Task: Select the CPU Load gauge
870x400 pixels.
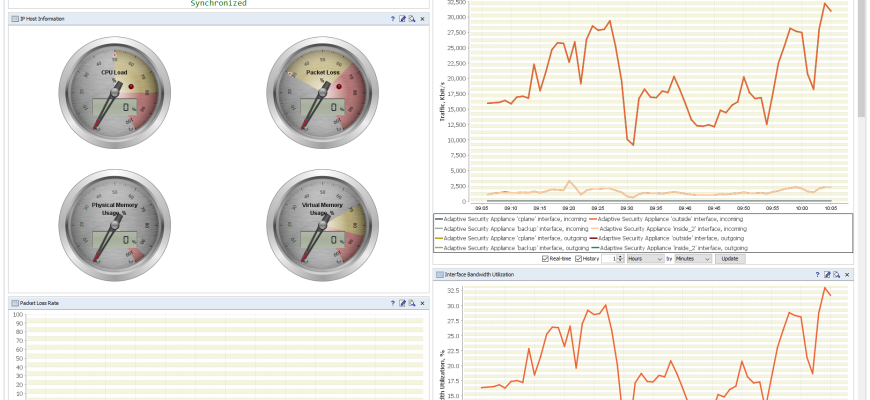Action: pyautogui.click(x=114, y=92)
